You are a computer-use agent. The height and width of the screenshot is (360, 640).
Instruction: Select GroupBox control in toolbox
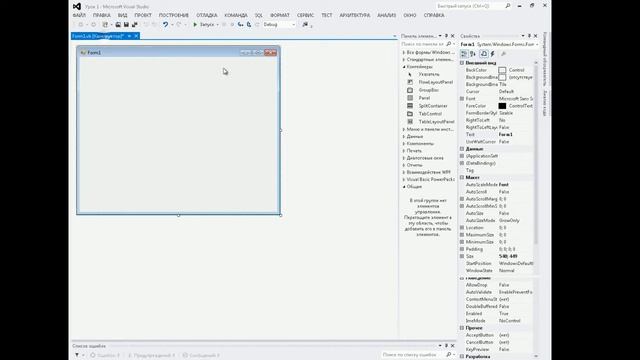[429, 90]
